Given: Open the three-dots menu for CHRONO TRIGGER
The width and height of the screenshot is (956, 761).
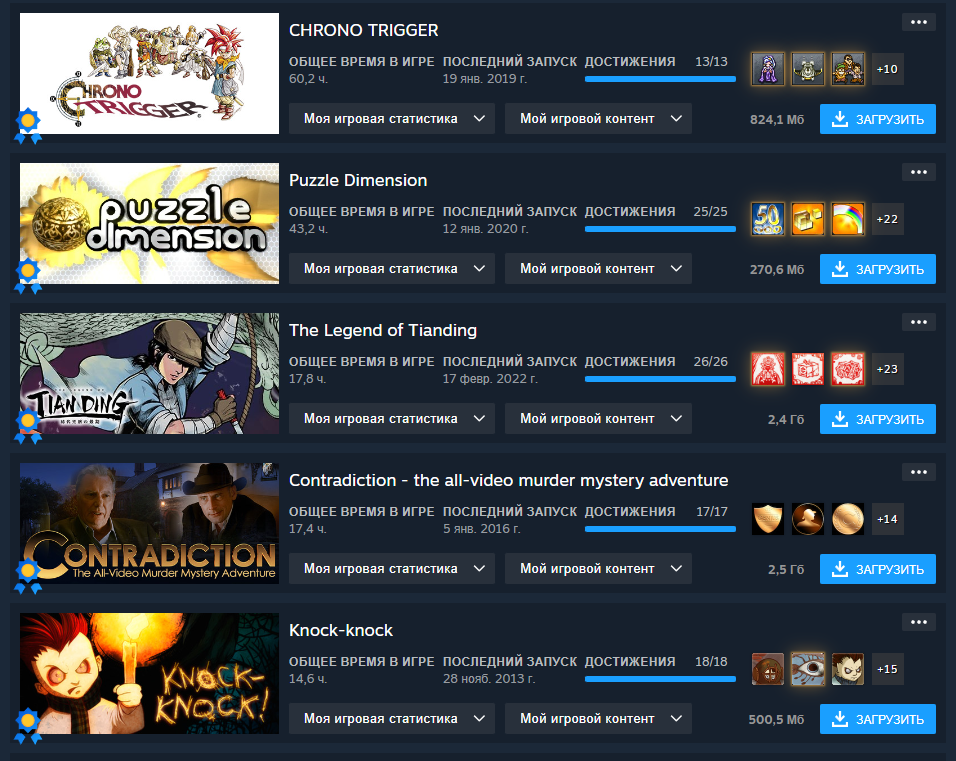Looking at the screenshot, I should pos(919,22).
